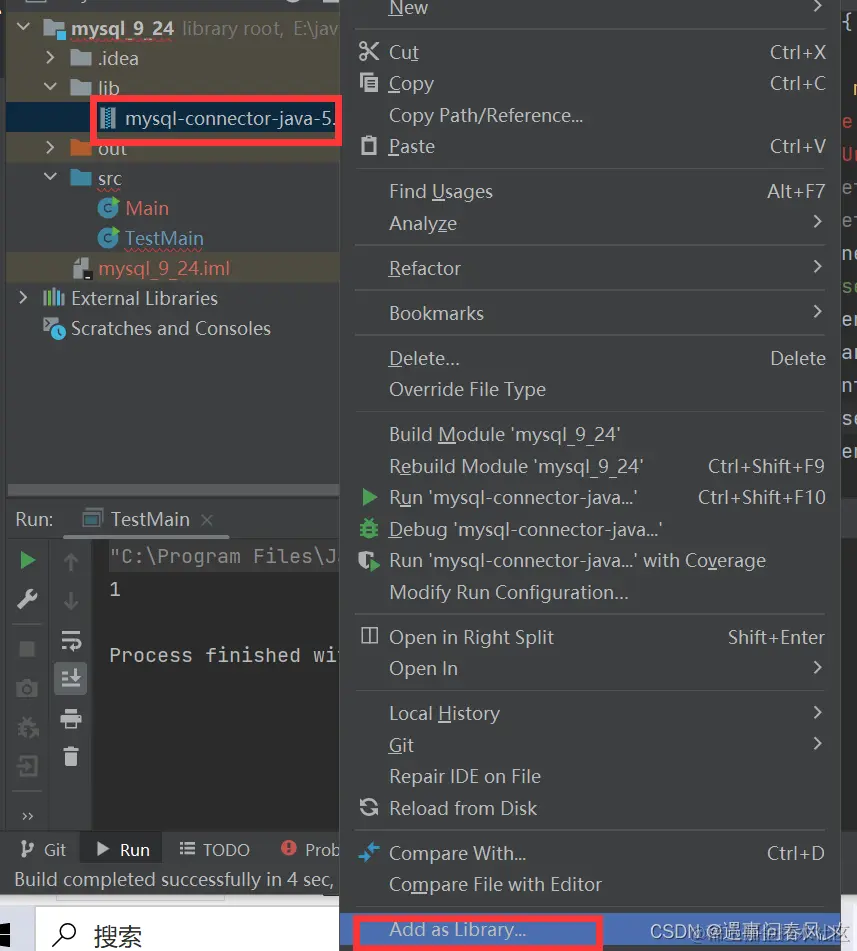Open the TODO tool window tab
This screenshot has width=857, height=951.
click(215, 850)
